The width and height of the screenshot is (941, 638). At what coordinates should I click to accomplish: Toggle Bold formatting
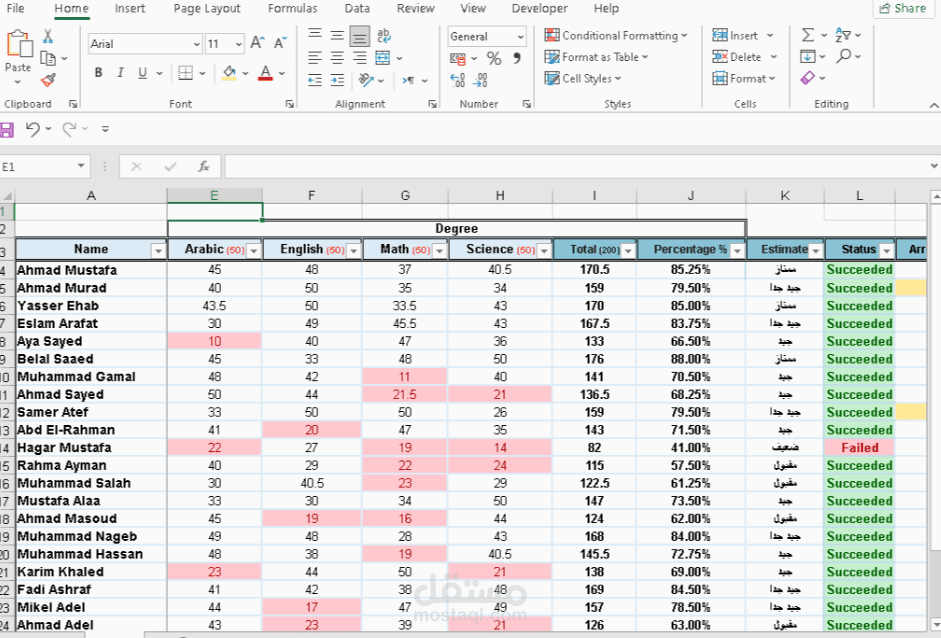coord(98,73)
